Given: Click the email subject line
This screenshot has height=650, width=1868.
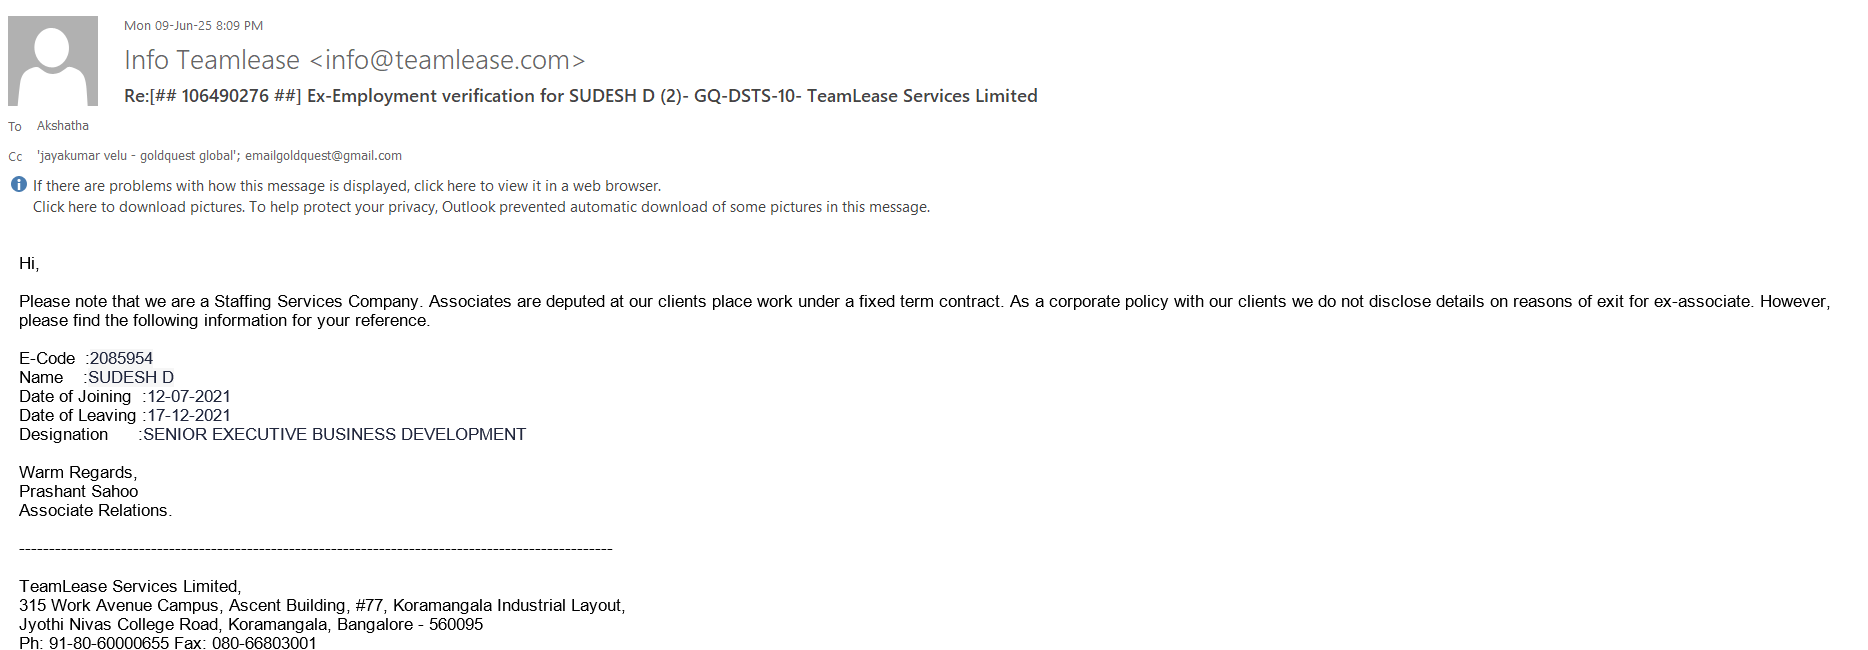Looking at the screenshot, I should (580, 96).
